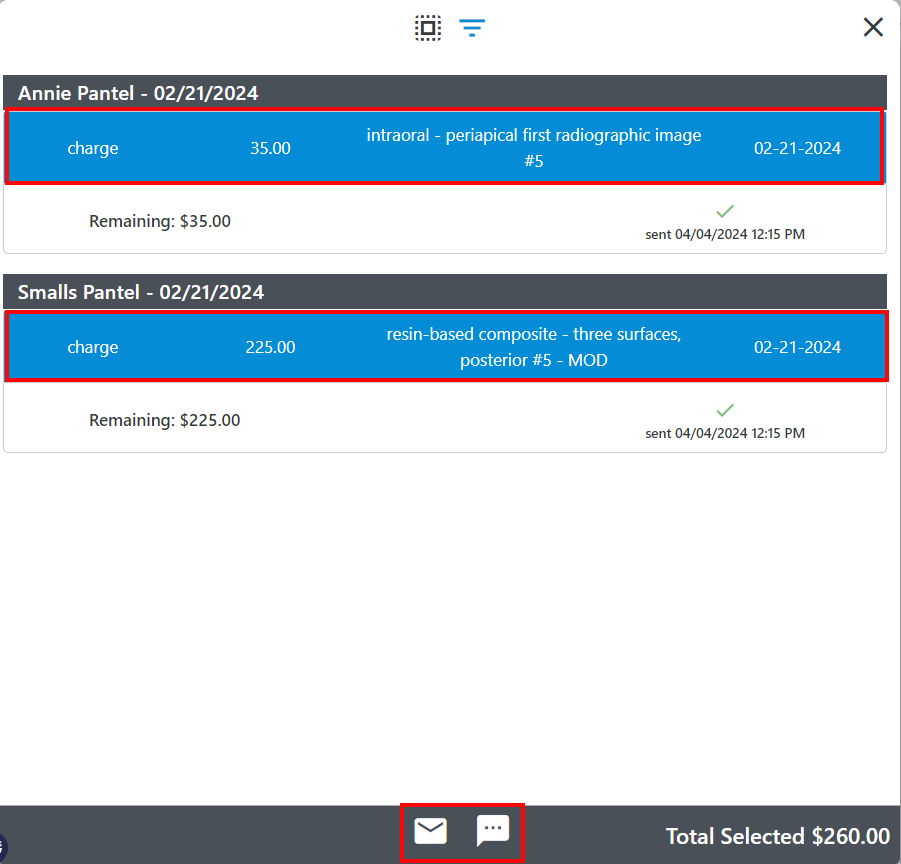
Task: Click the 225.00 amount cell
Action: (270, 347)
